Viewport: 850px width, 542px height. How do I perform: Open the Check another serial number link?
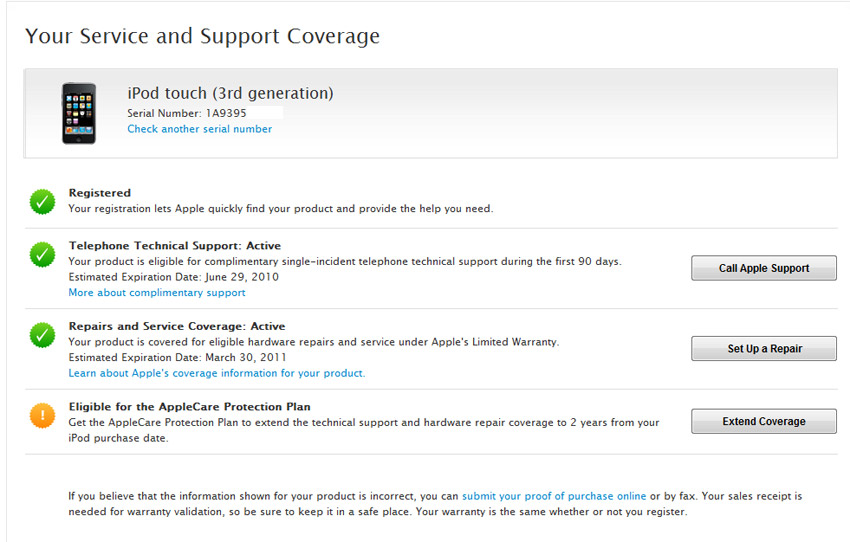(x=199, y=129)
